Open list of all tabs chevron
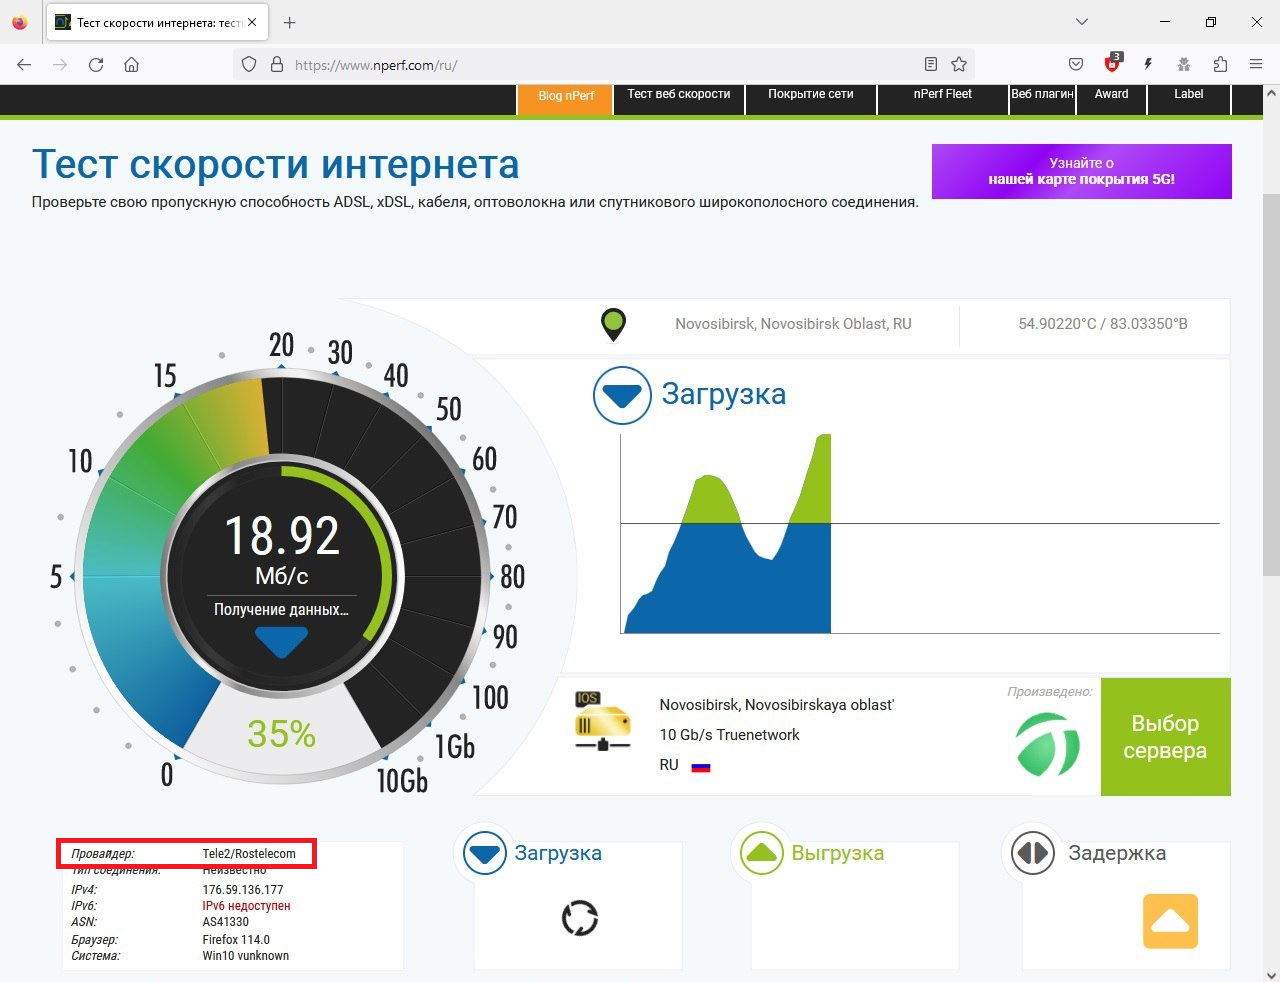 (x=1081, y=22)
